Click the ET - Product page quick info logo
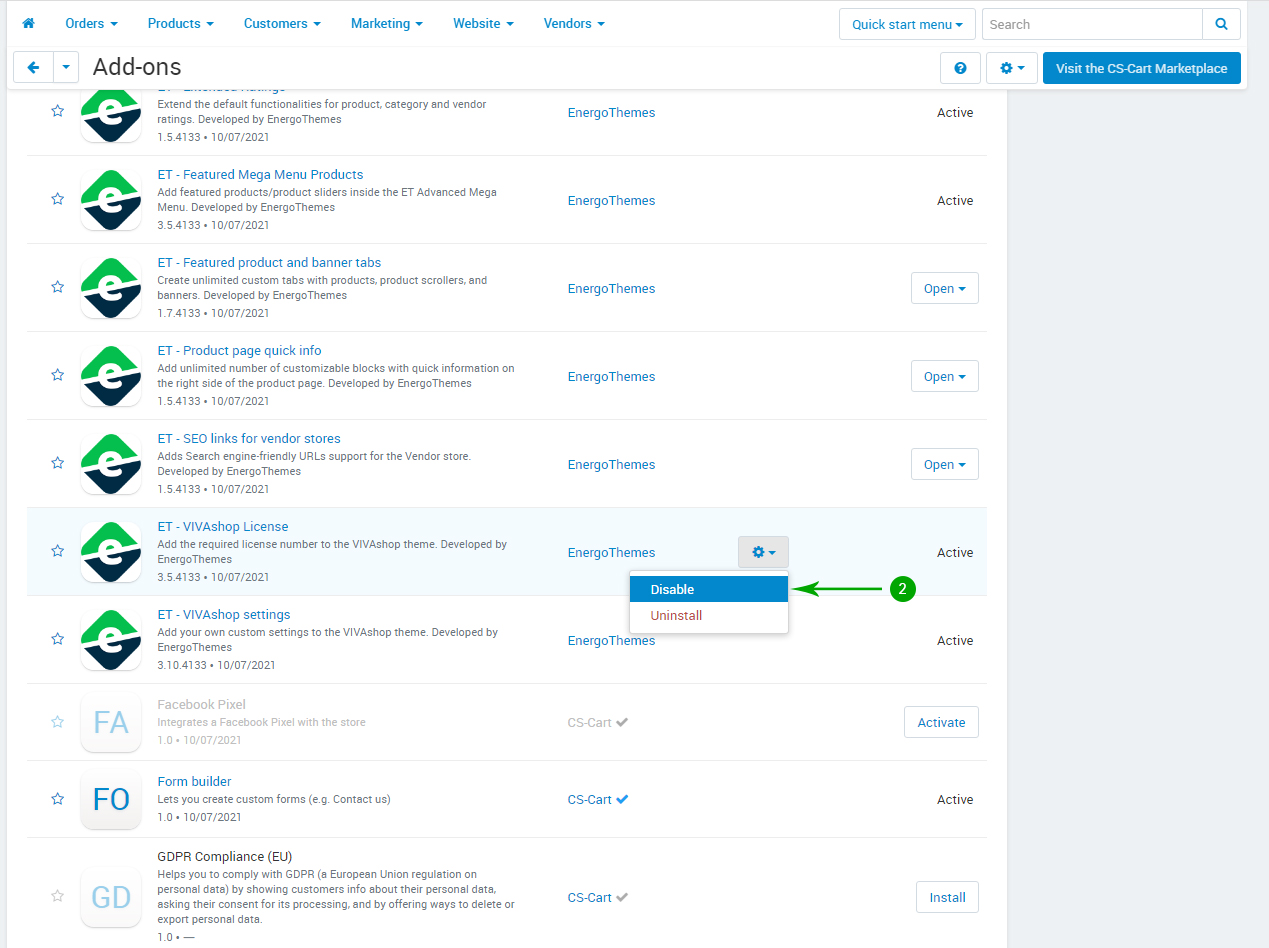This screenshot has width=1269, height=948. pos(111,376)
